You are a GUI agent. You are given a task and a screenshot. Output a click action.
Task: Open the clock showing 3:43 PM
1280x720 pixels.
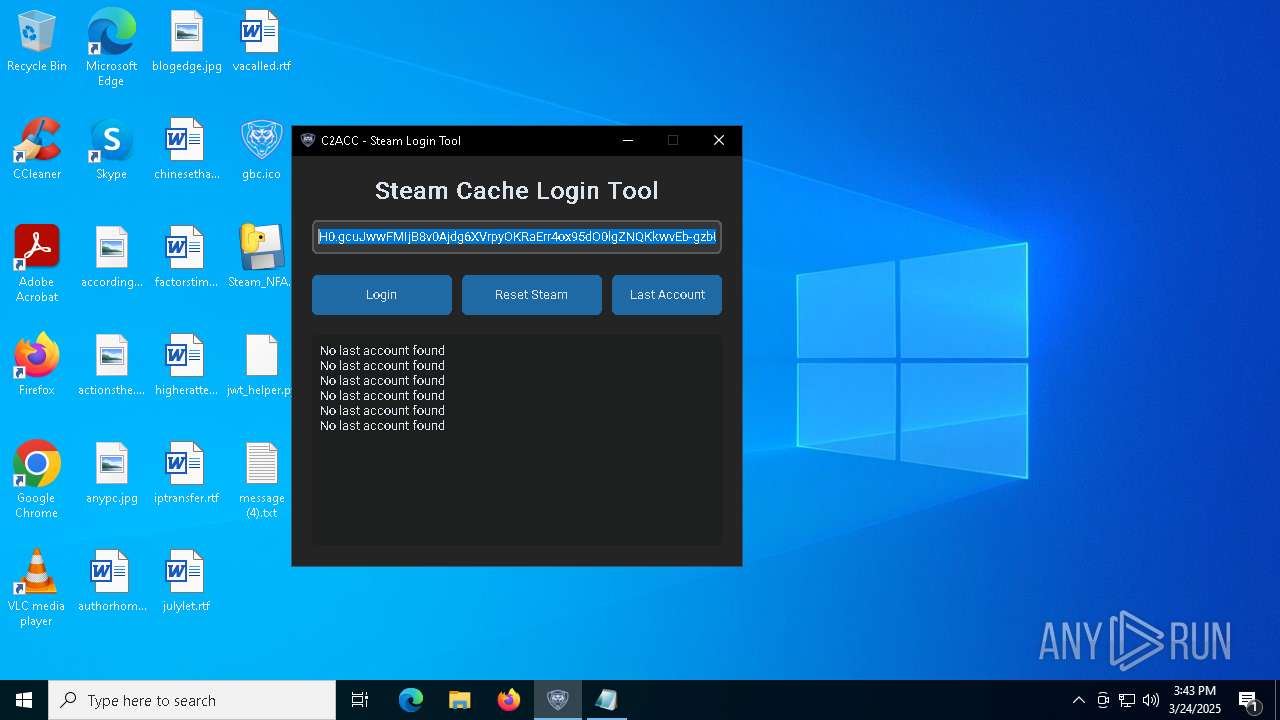click(x=1195, y=700)
